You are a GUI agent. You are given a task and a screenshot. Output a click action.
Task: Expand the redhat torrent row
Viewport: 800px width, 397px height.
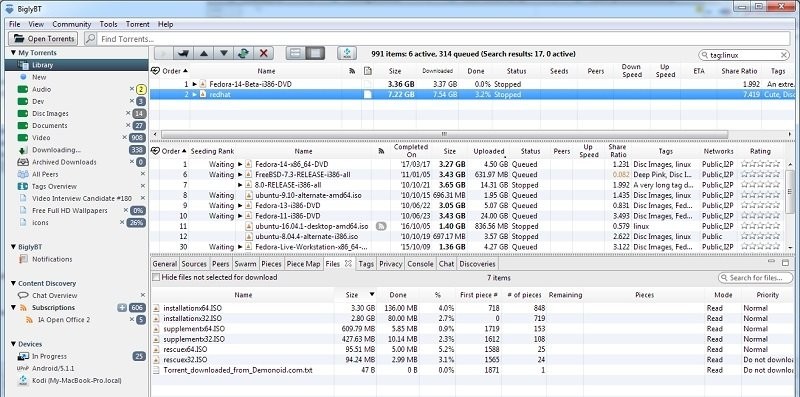pos(194,94)
